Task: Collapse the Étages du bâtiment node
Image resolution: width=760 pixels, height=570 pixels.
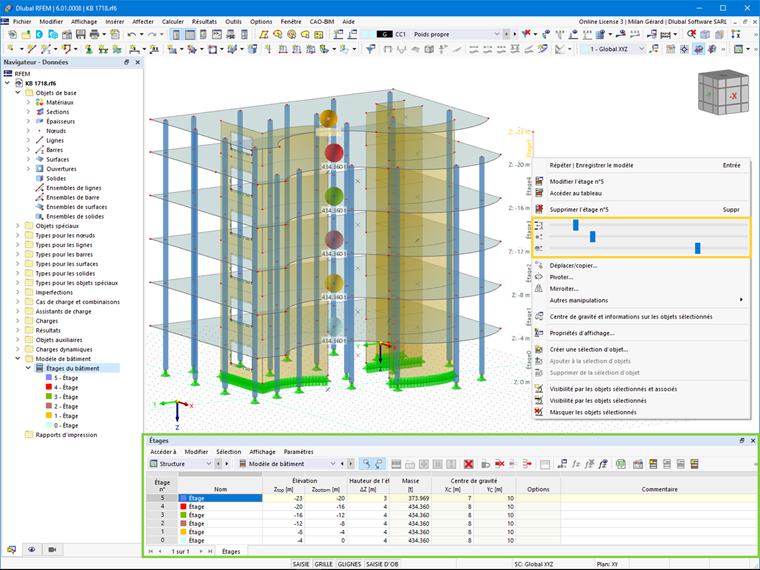Action: [x=28, y=368]
